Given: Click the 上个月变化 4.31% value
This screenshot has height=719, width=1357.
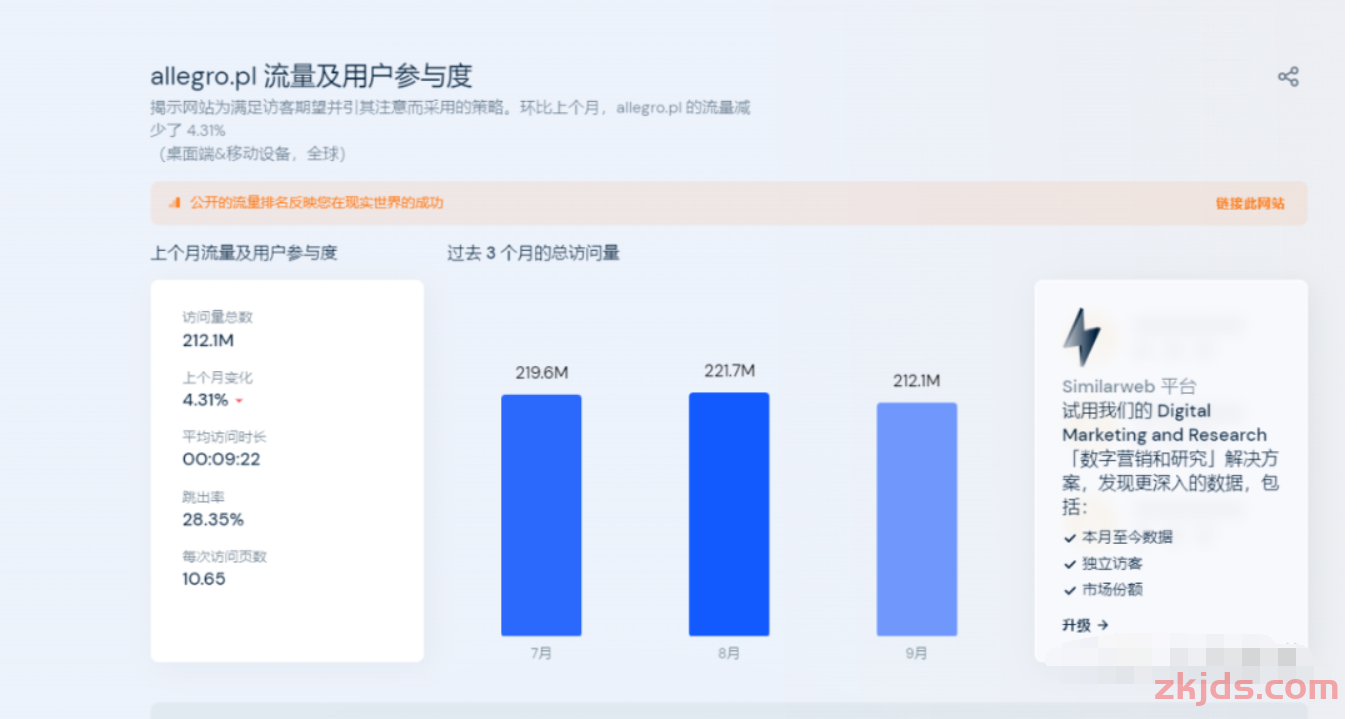Looking at the screenshot, I should click(x=205, y=400).
